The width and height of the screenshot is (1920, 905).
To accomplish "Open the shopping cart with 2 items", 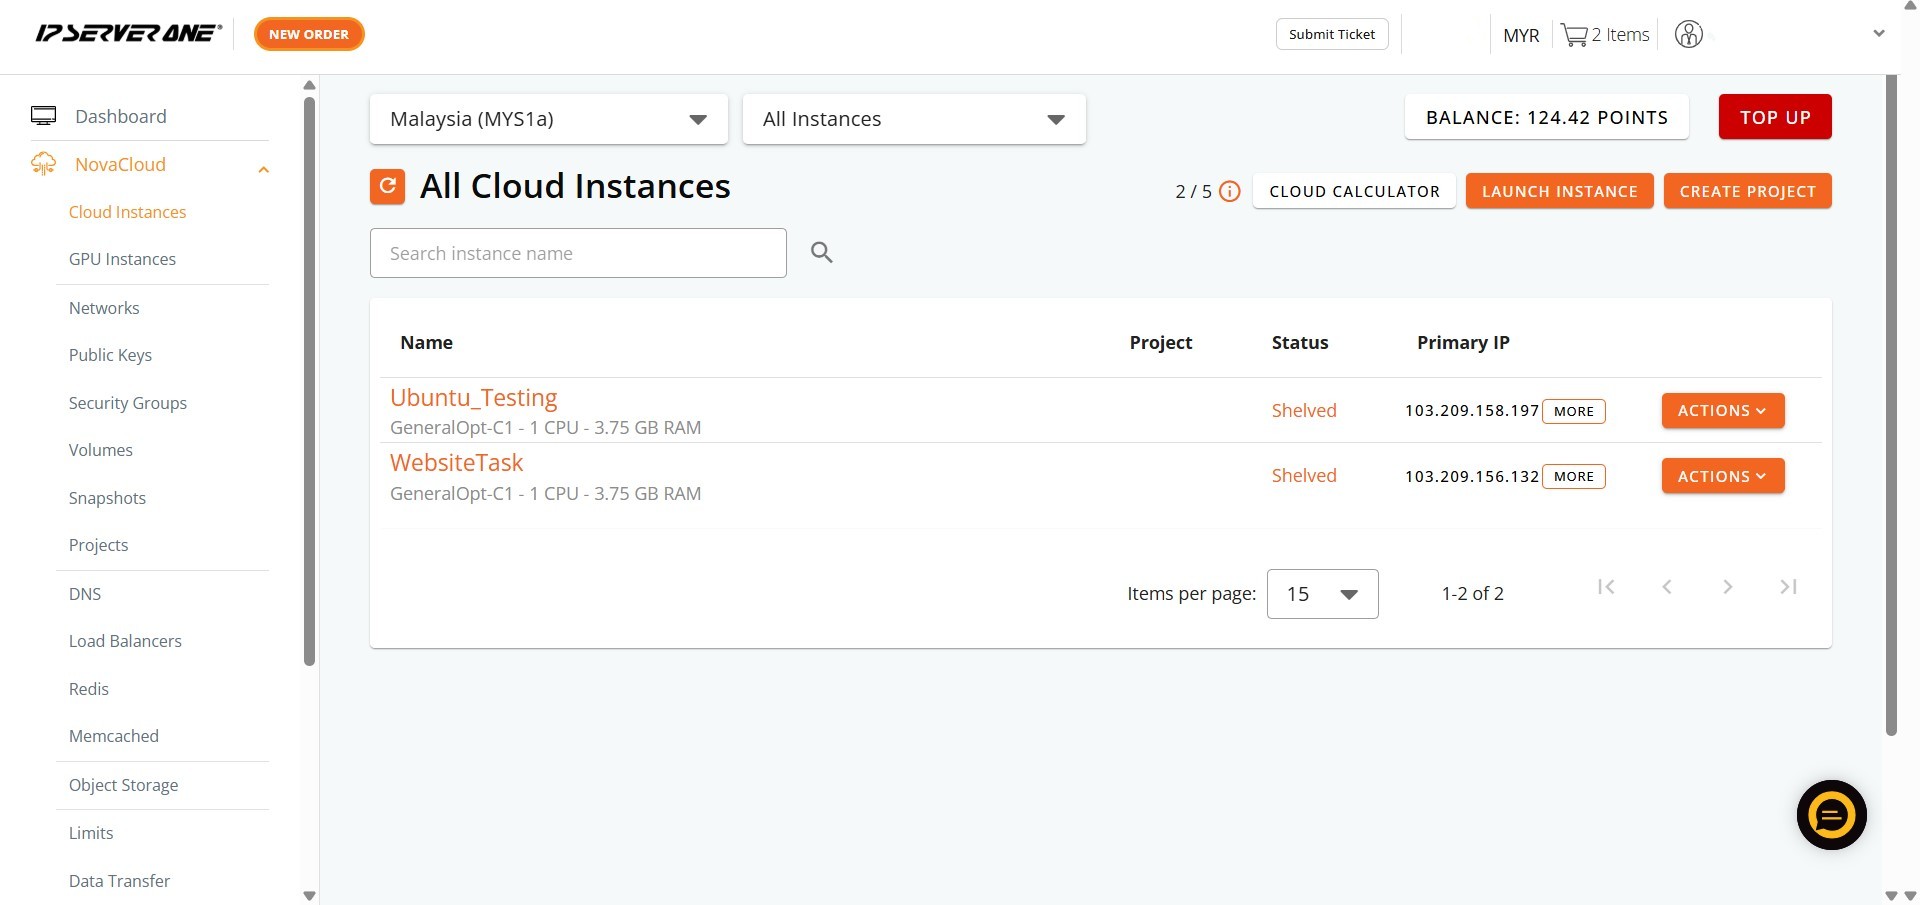I will point(1605,35).
